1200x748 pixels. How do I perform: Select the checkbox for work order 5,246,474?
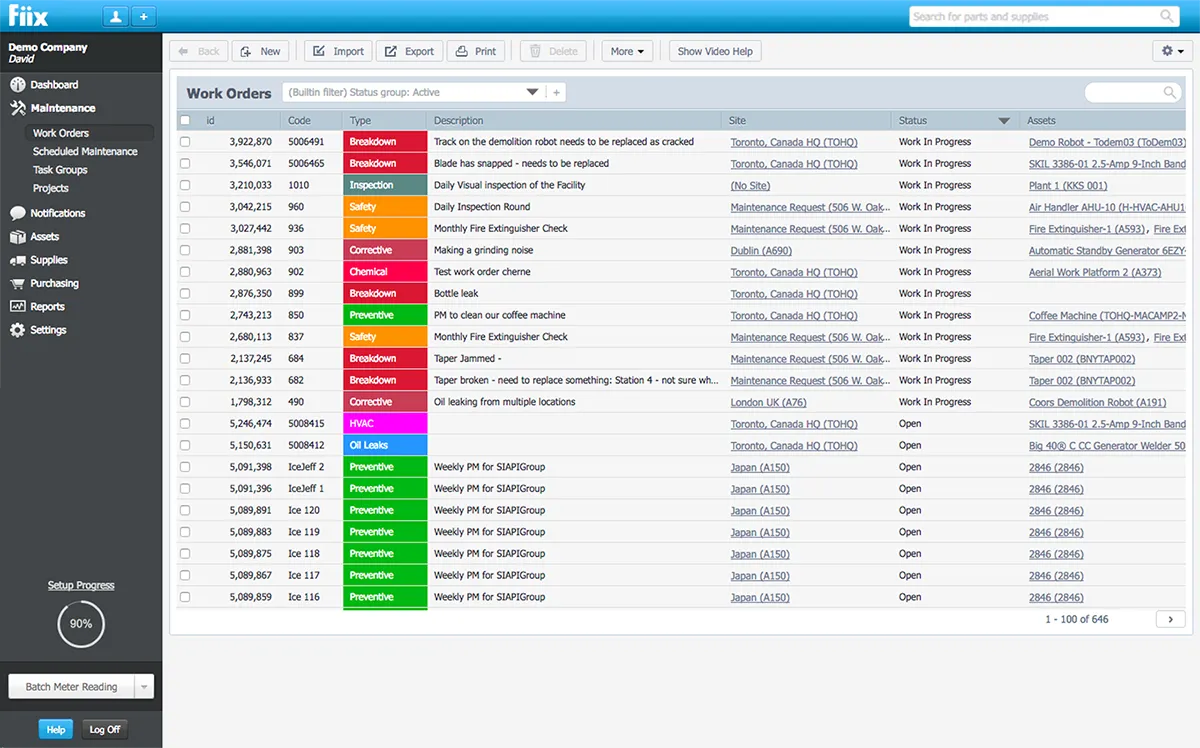tap(184, 424)
